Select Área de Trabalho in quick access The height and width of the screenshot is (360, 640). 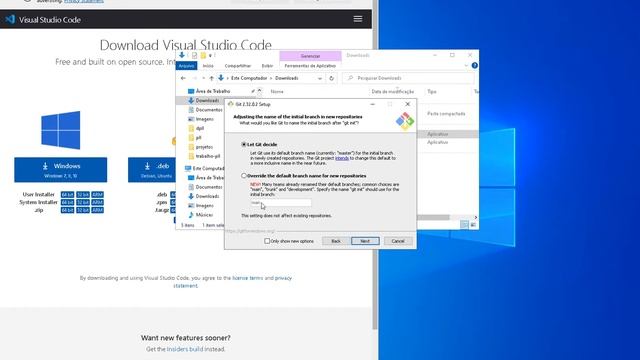[x=213, y=91]
